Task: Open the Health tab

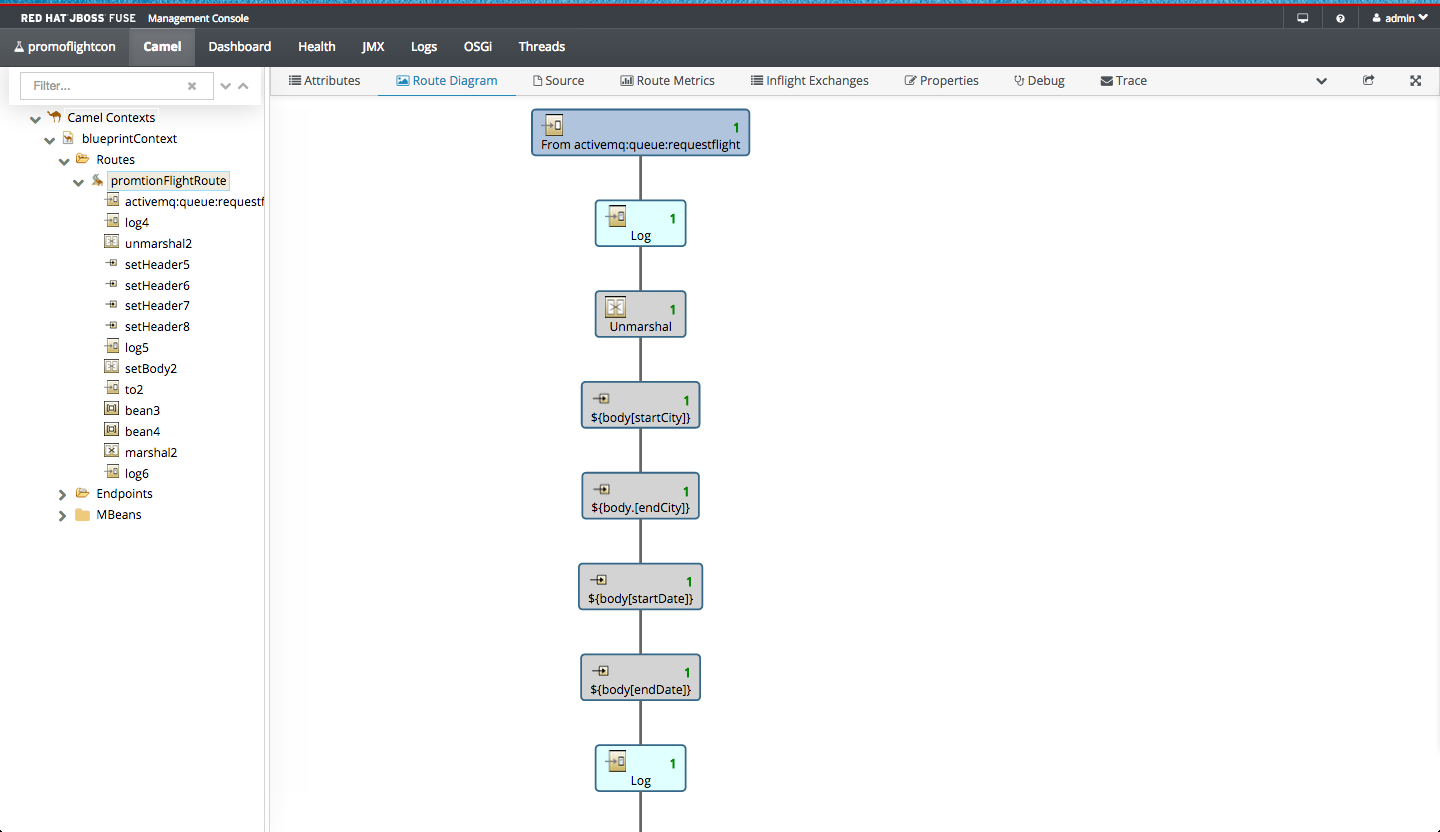Action: [317, 47]
